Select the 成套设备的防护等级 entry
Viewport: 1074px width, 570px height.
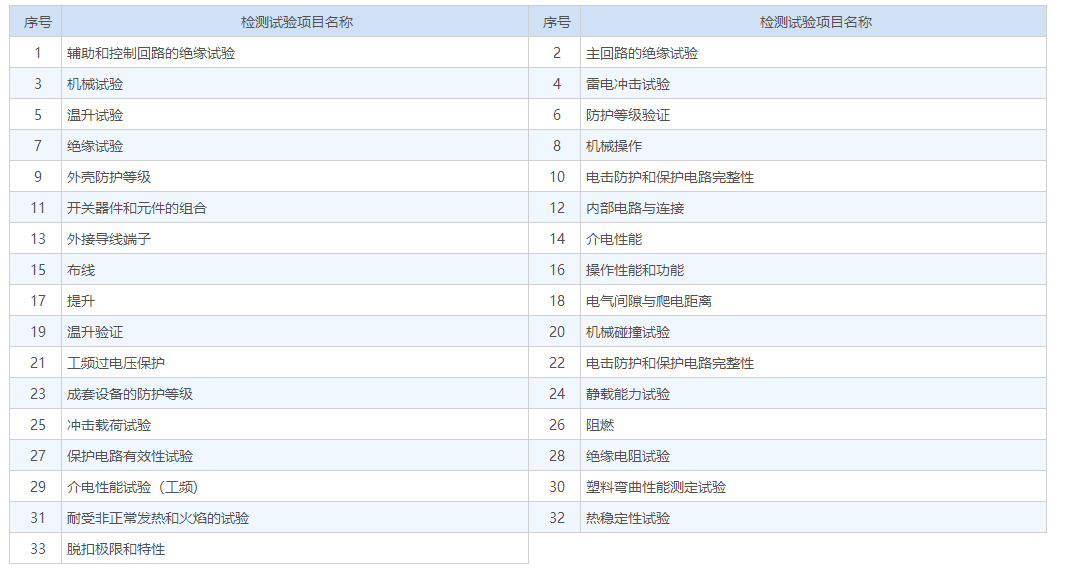pos(130,394)
